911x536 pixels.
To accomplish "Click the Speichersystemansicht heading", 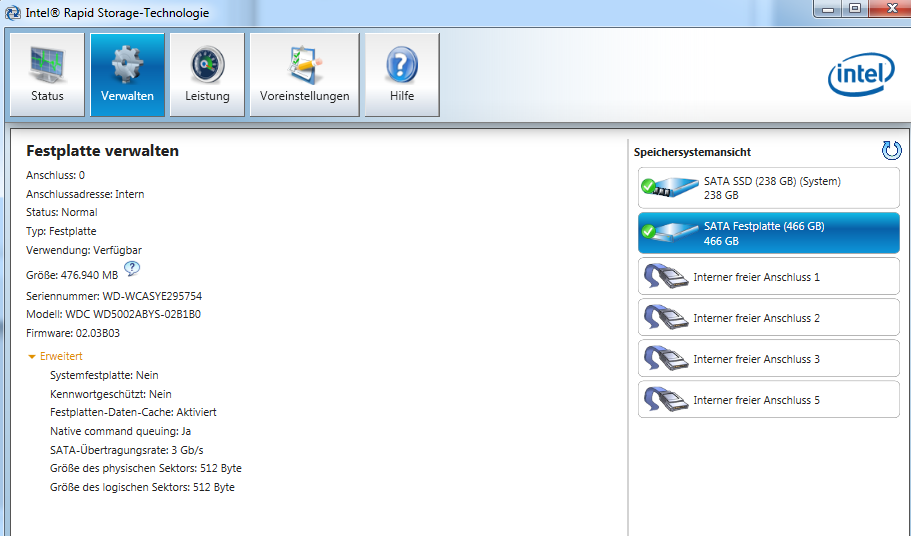I will coord(692,152).
